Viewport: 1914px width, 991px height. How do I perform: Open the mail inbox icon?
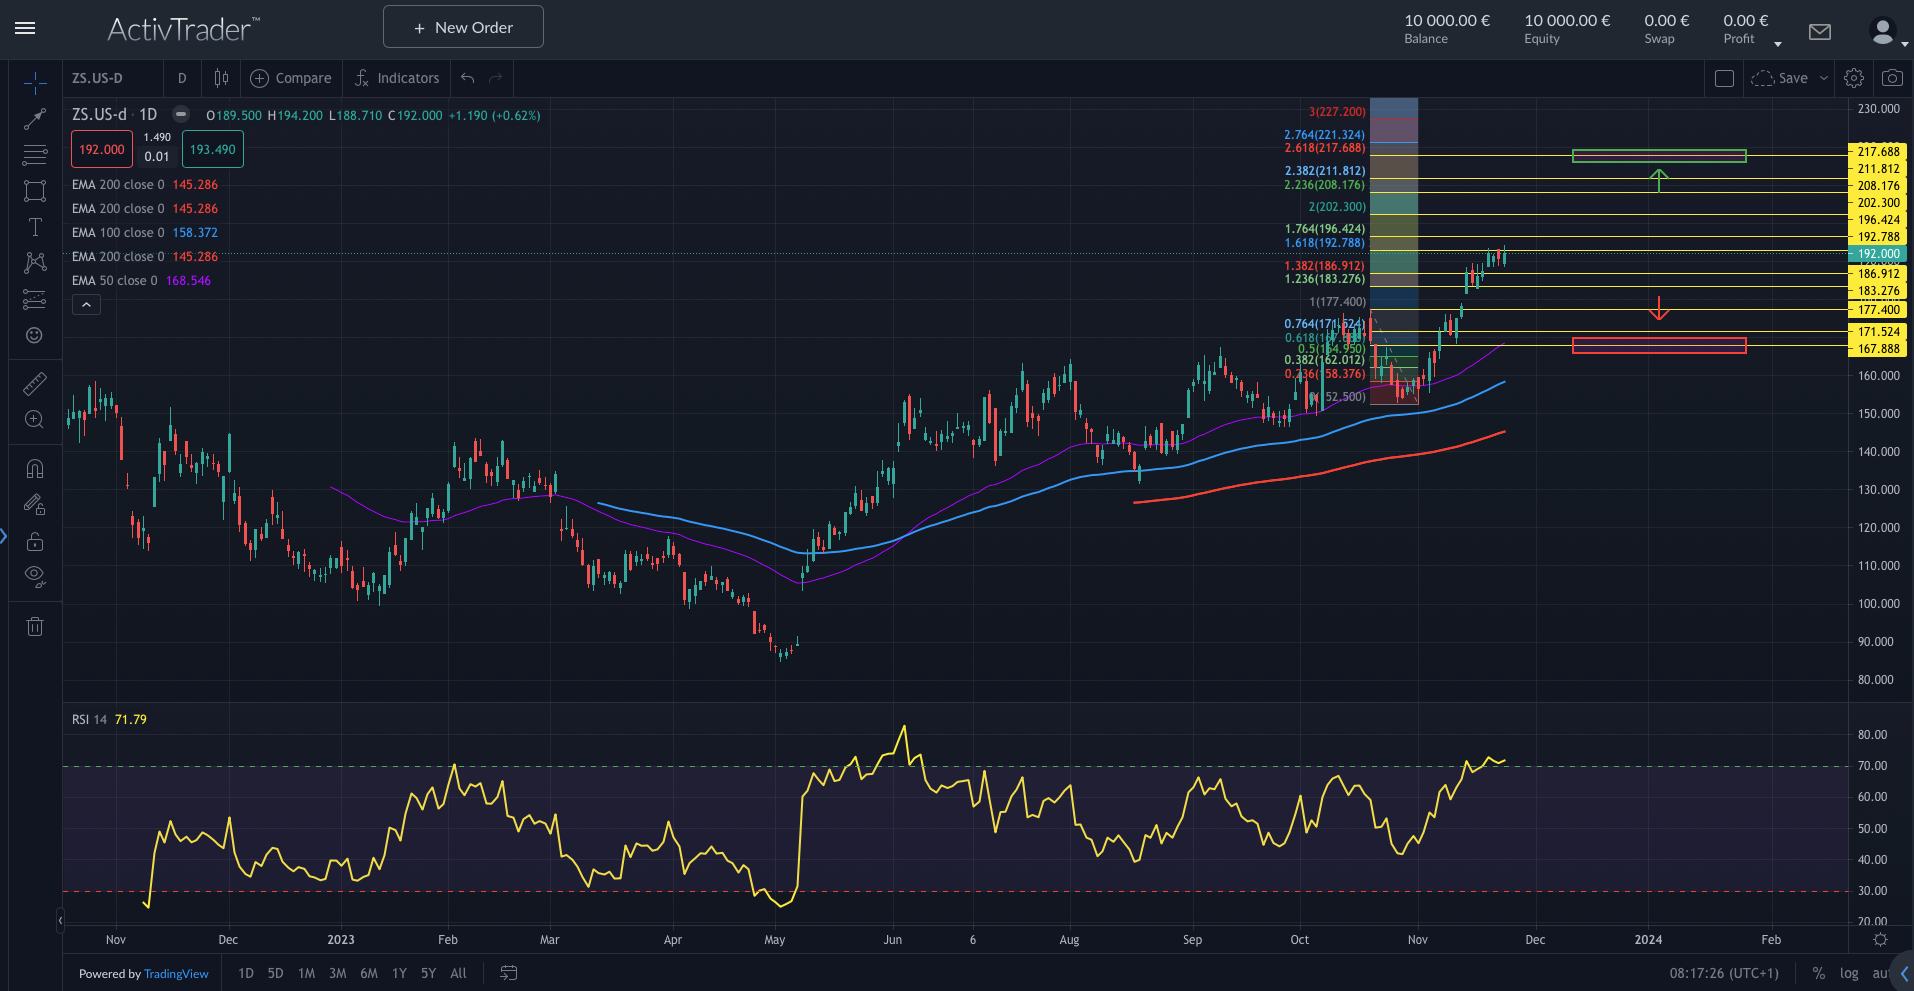[1819, 32]
